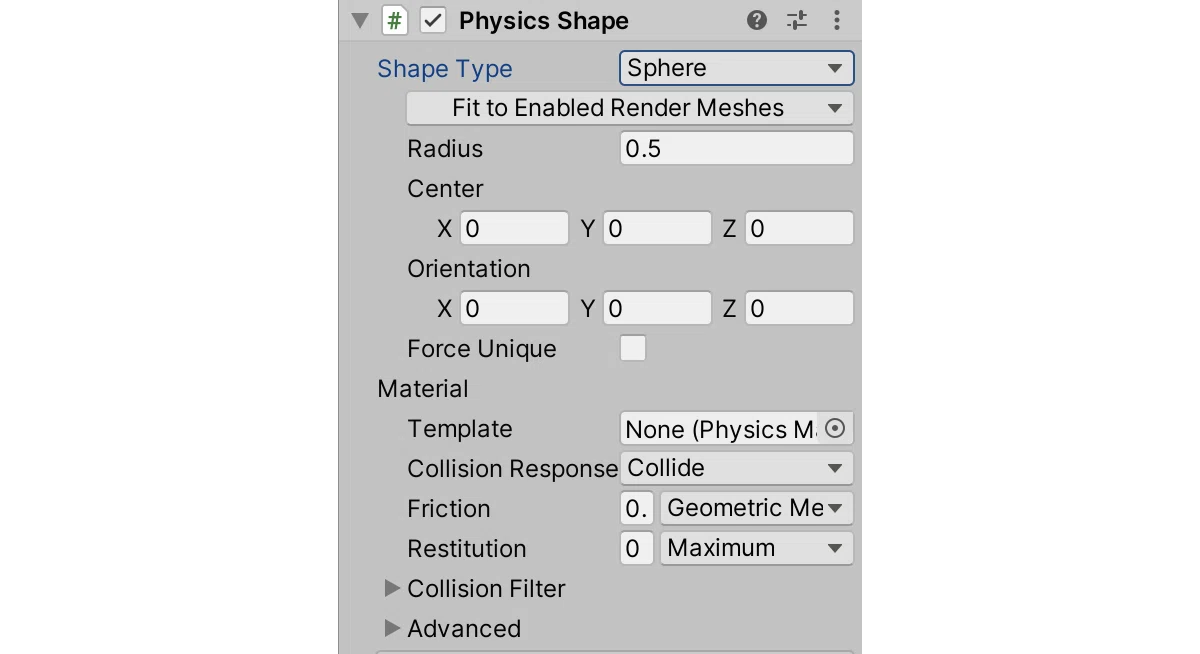Click the Shape Type label
The image size is (1200, 654).
pyautogui.click(x=445, y=69)
